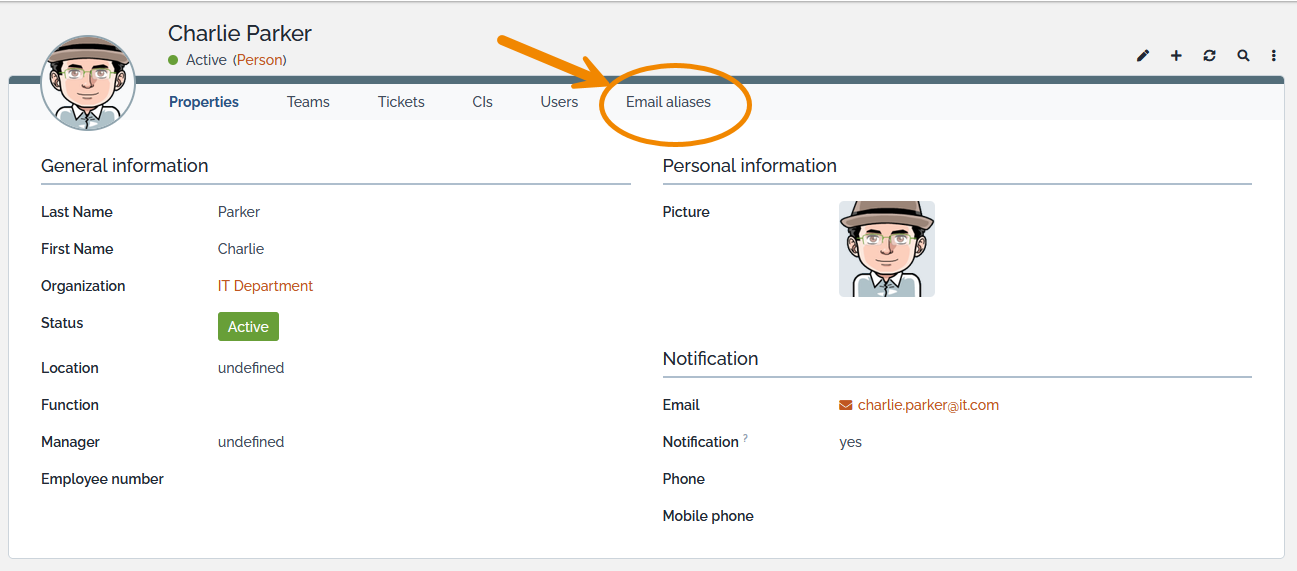Image resolution: width=1297 pixels, height=571 pixels.
Task: Click the Person class link in header
Action: pyautogui.click(x=260, y=60)
